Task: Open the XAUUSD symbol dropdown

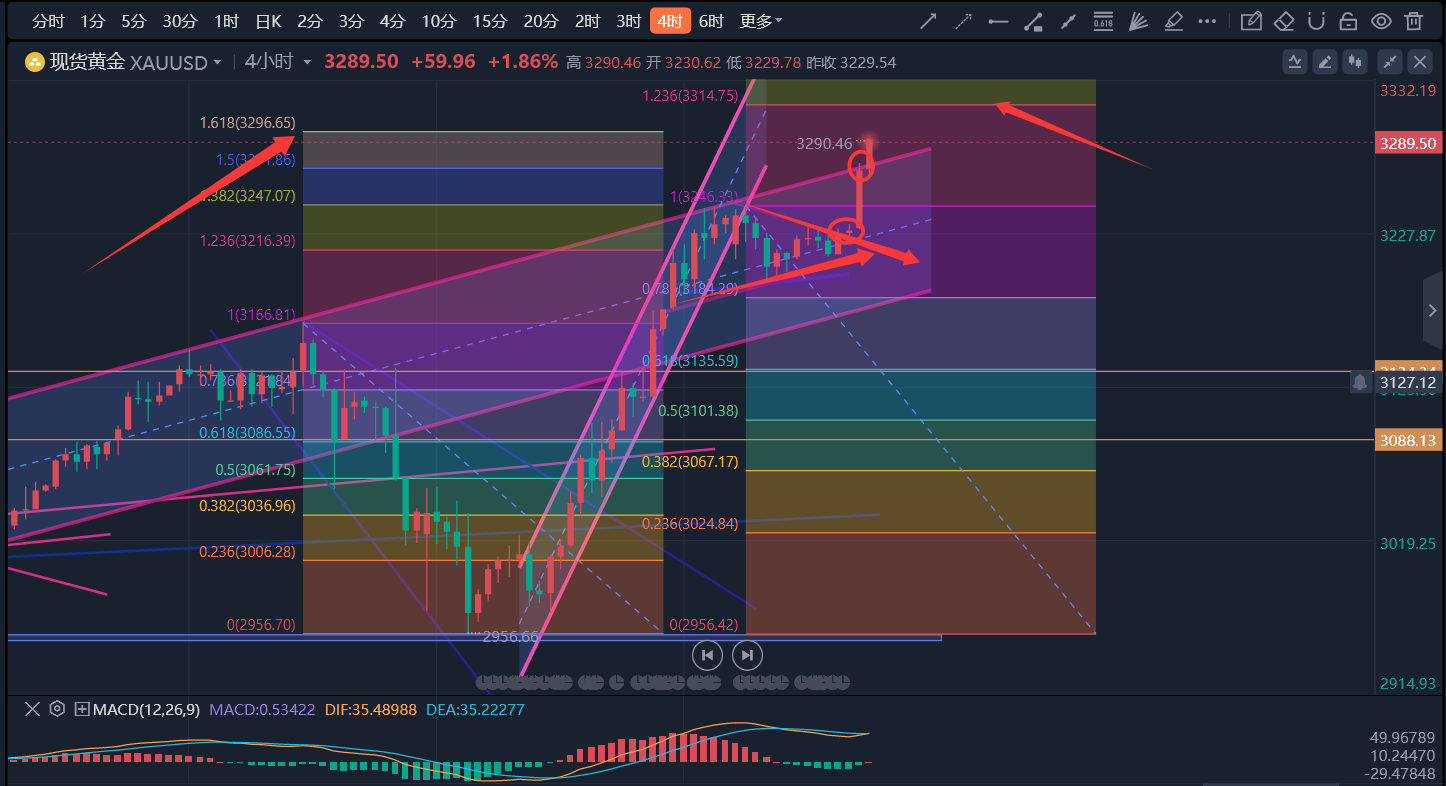Action: click(215, 62)
